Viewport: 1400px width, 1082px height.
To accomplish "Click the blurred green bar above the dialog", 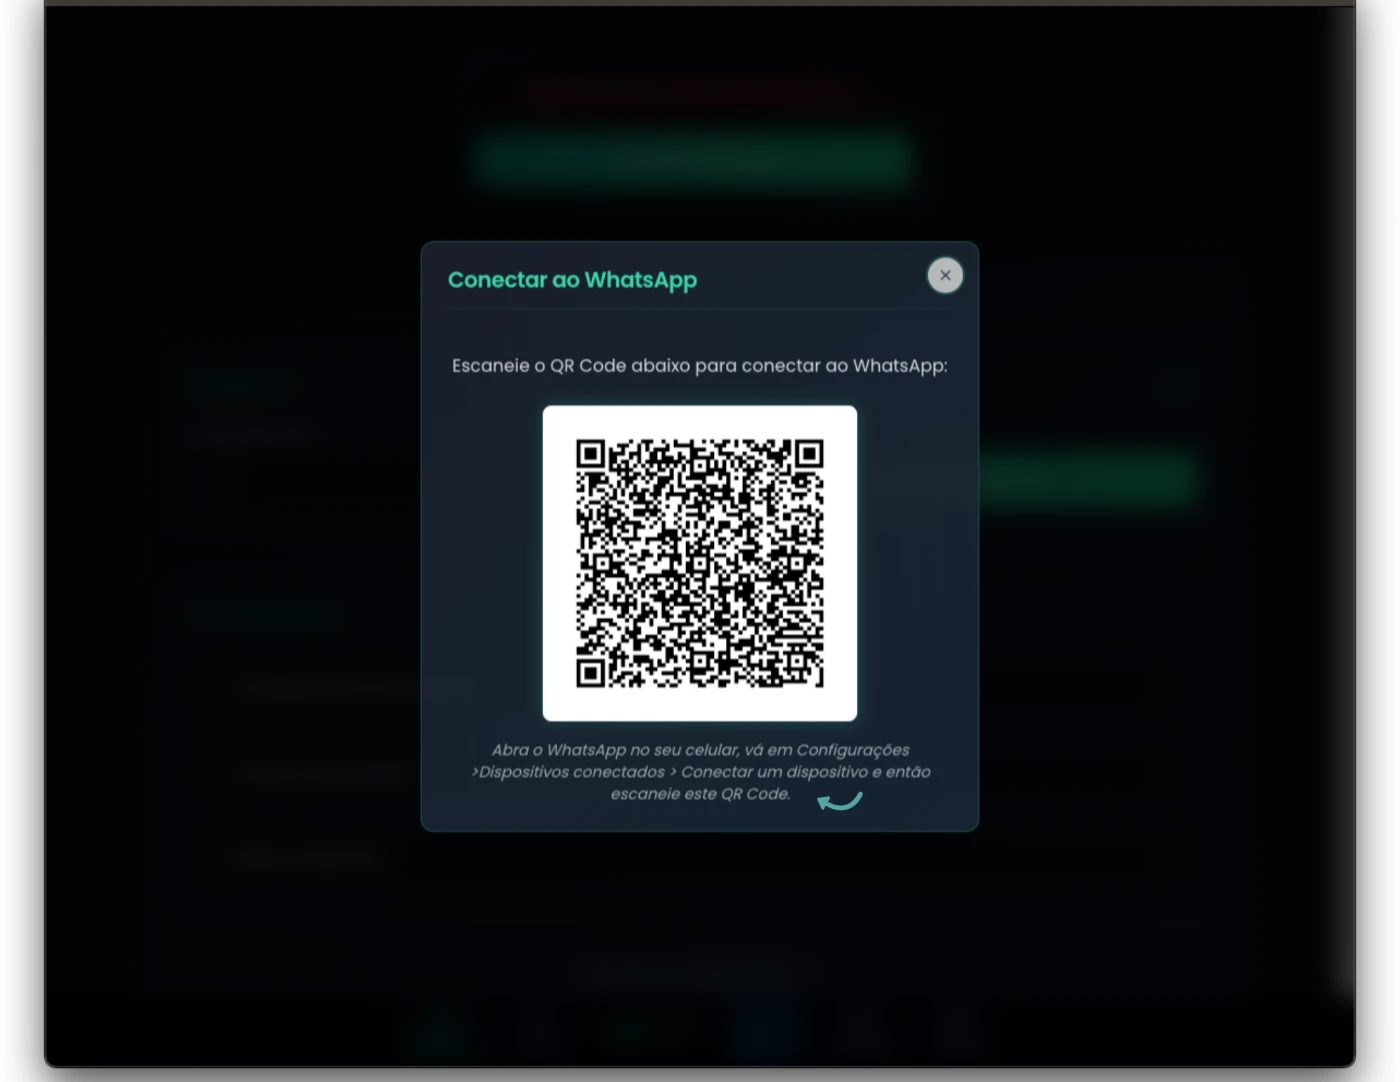I will pos(695,160).
